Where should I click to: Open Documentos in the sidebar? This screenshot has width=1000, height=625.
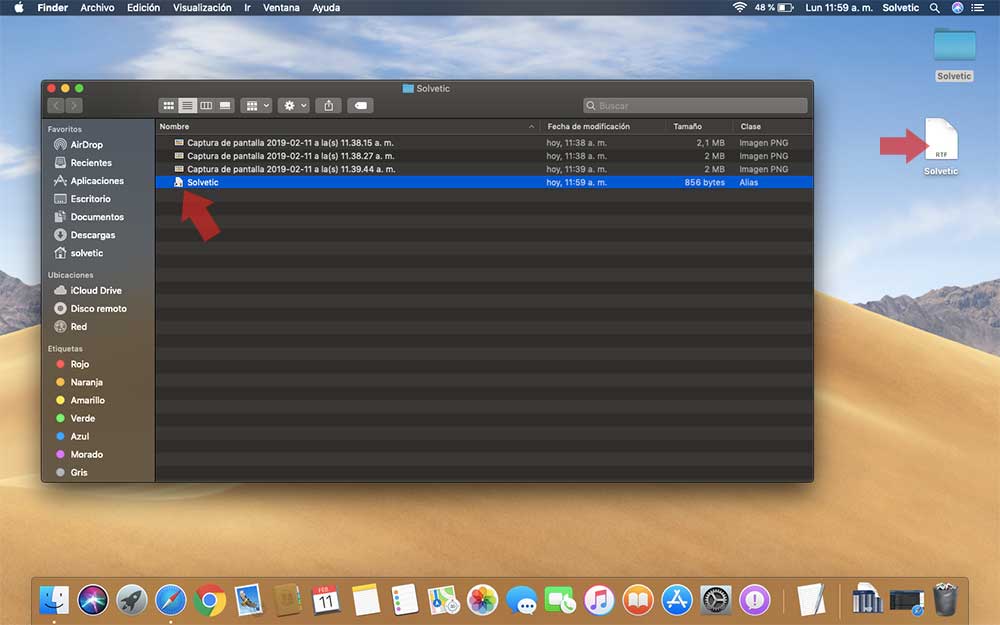click(x=89, y=217)
